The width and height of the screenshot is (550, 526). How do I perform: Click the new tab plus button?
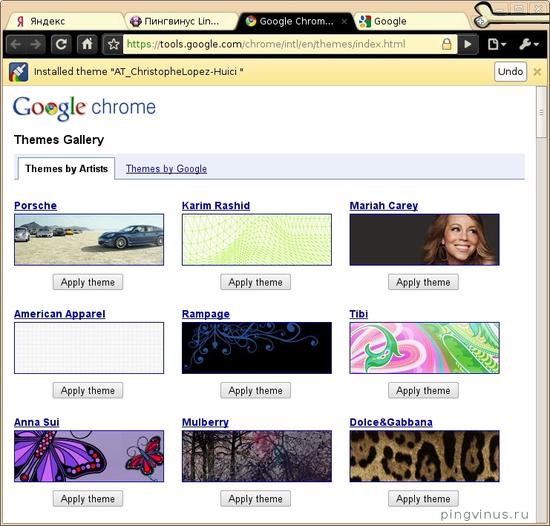pos(480,21)
